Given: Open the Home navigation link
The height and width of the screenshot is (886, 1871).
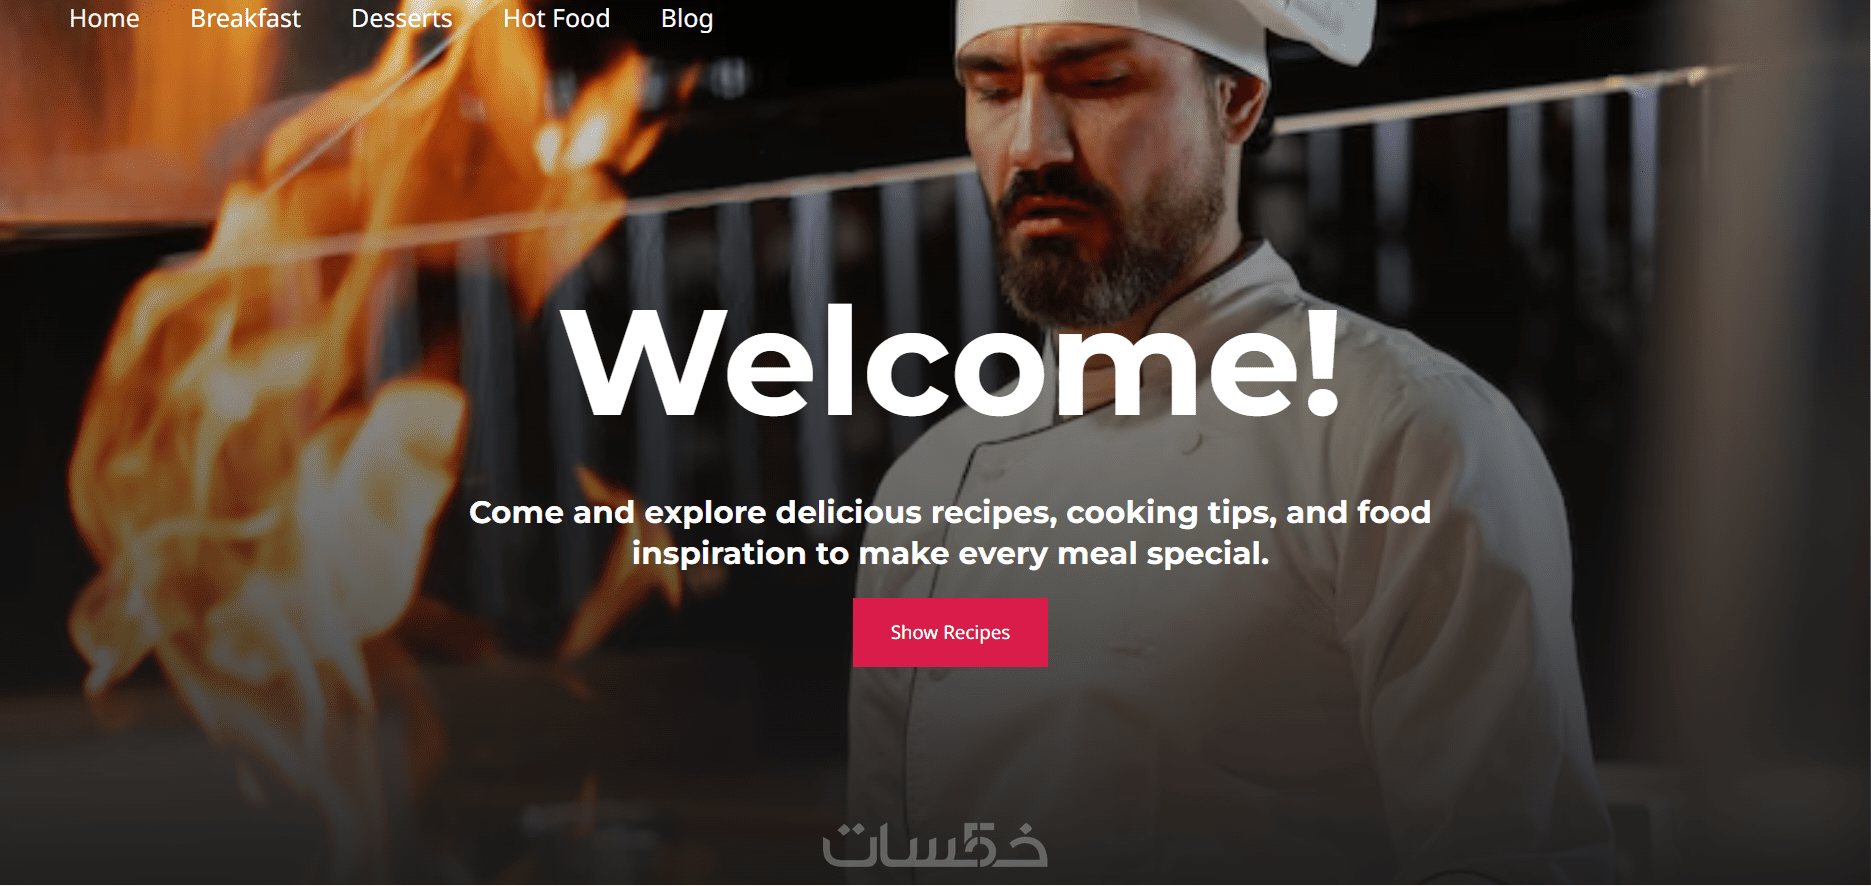Looking at the screenshot, I should click(104, 19).
